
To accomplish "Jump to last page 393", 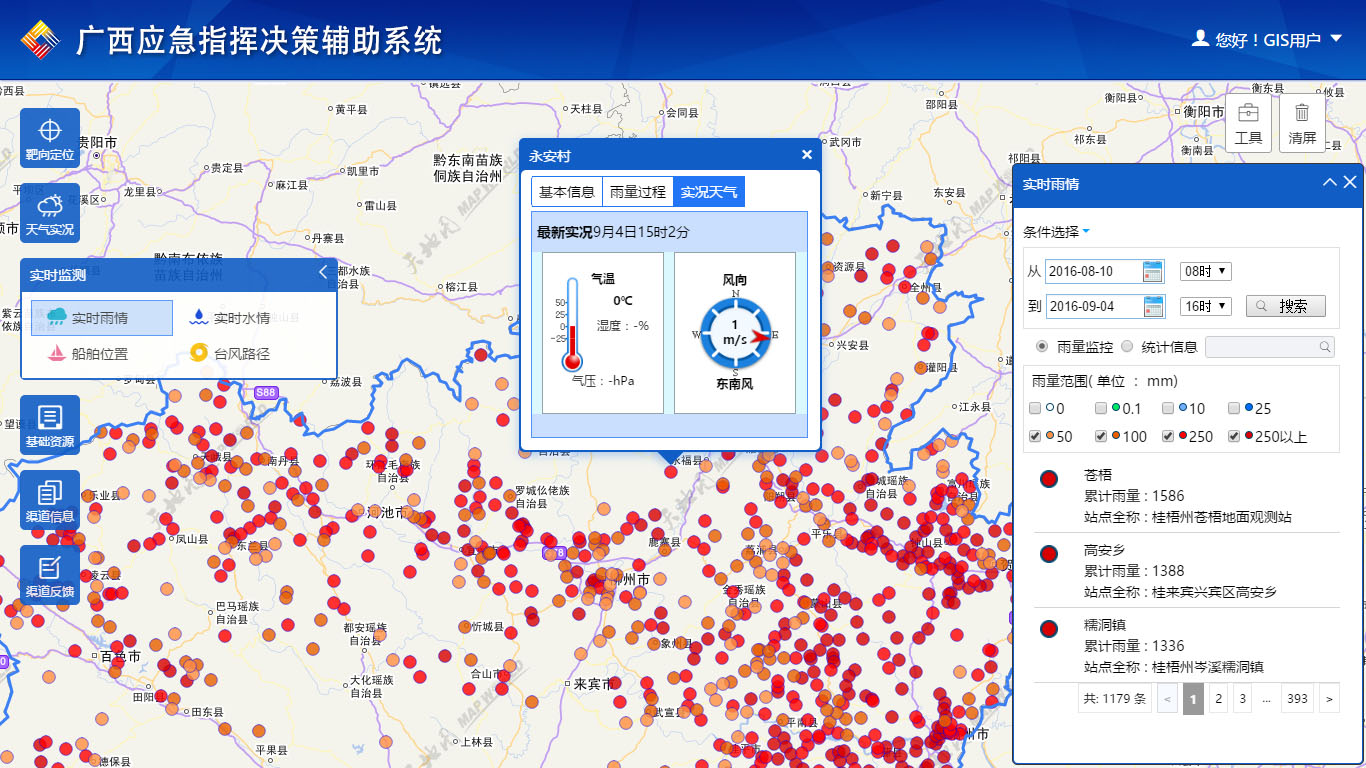I will click(x=1297, y=699).
